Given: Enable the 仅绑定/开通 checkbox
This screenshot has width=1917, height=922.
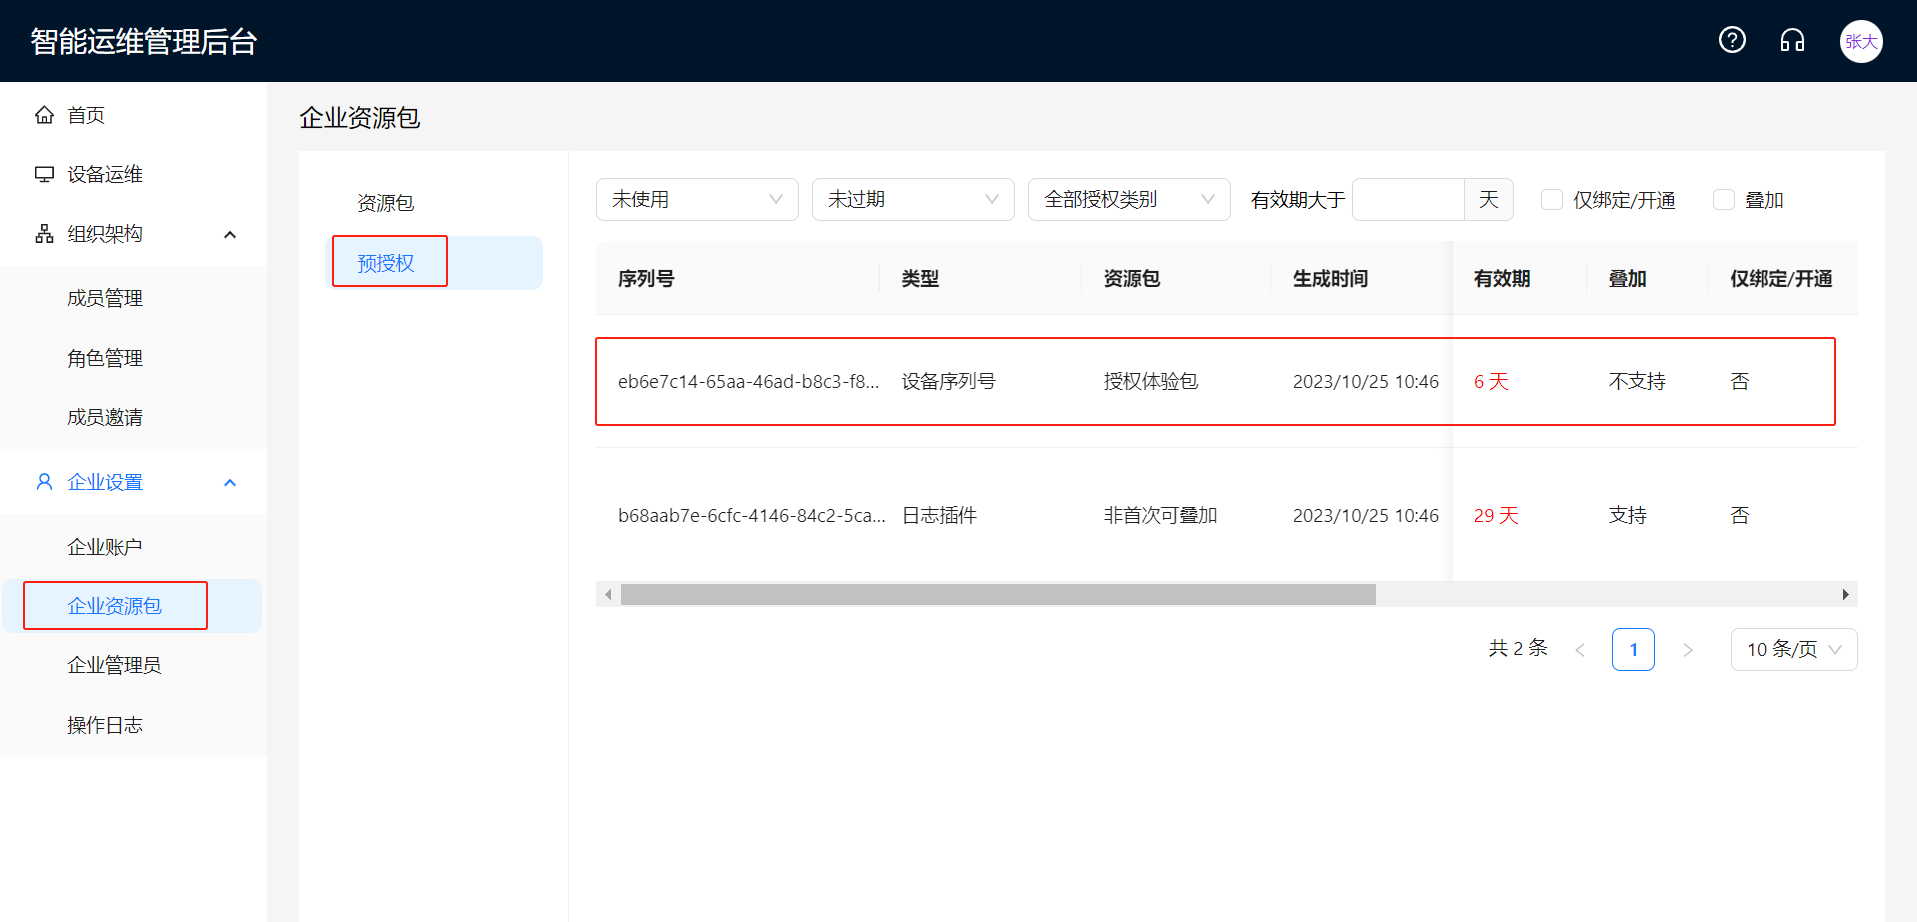Looking at the screenshot, I should pos(1552,200).
